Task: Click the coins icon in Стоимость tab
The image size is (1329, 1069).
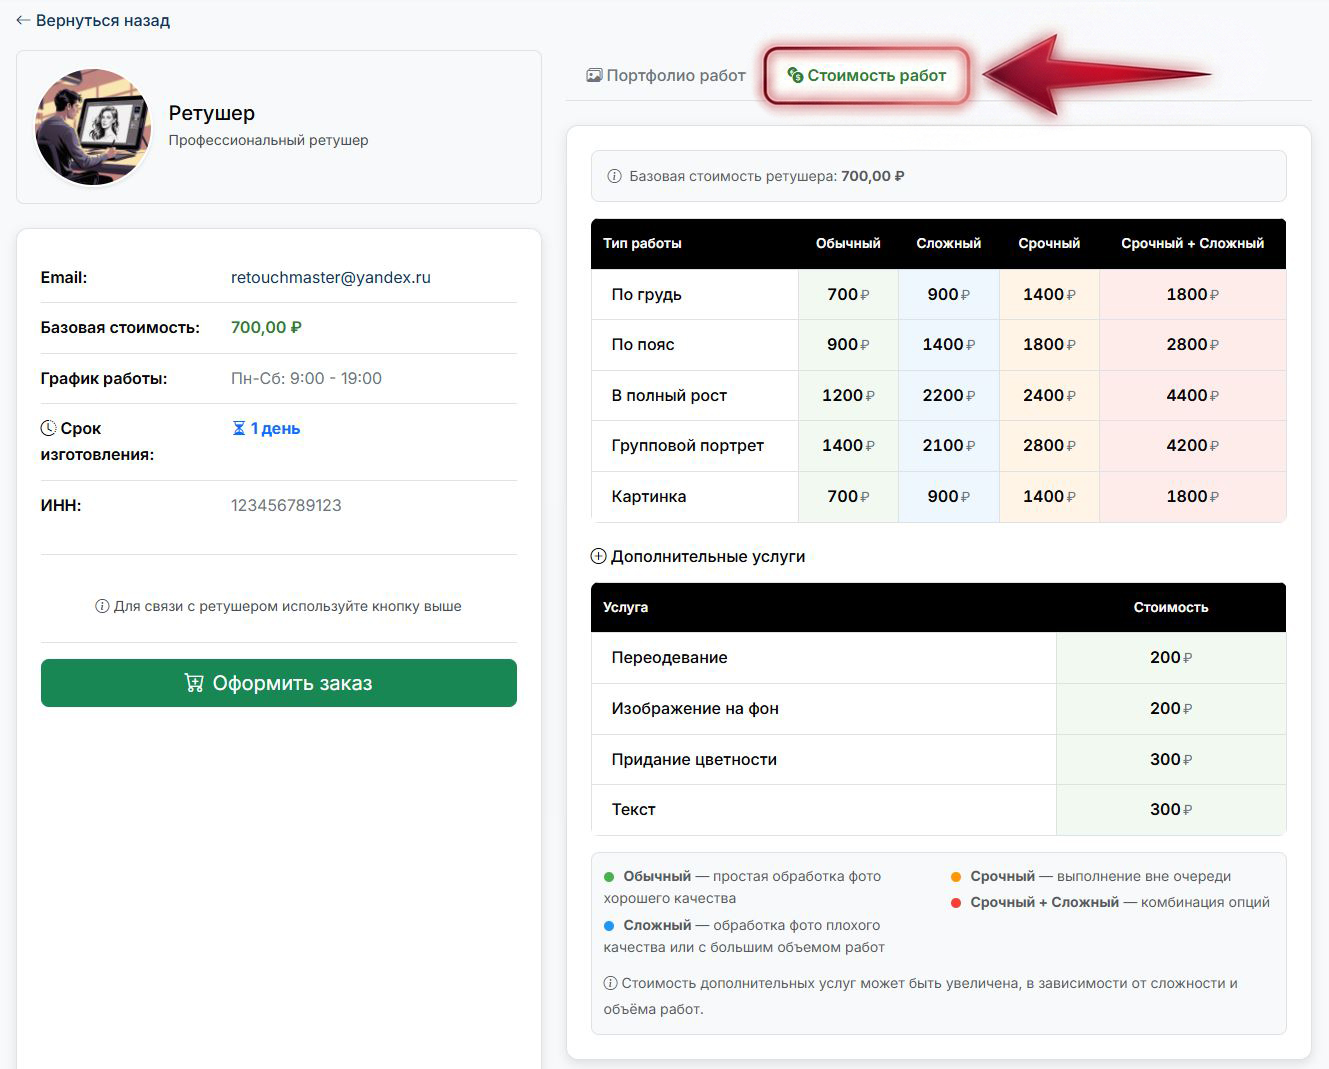Action: click(795, 75)
